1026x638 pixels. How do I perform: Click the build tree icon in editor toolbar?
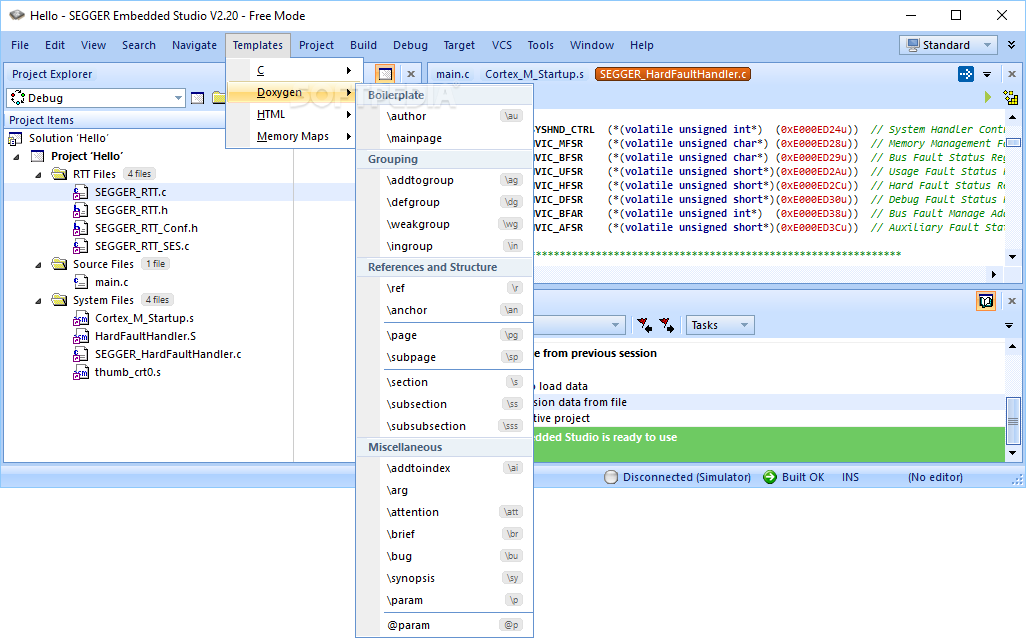tap(1010, 97)
